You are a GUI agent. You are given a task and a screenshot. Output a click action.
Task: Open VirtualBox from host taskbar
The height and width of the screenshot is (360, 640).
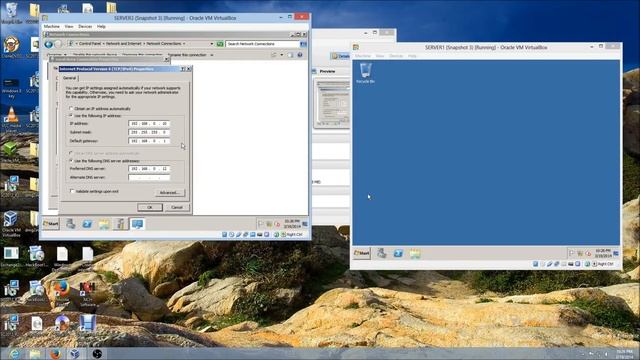point(75,354)
